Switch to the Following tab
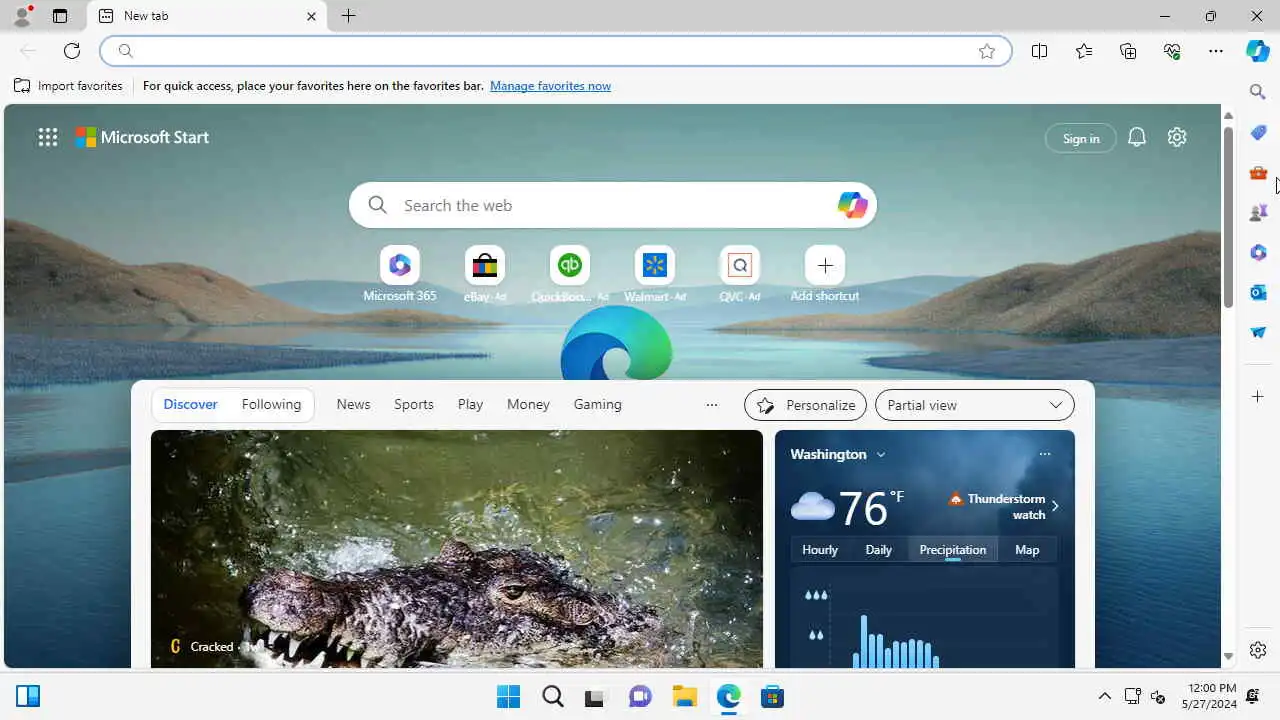 [271, 405]
